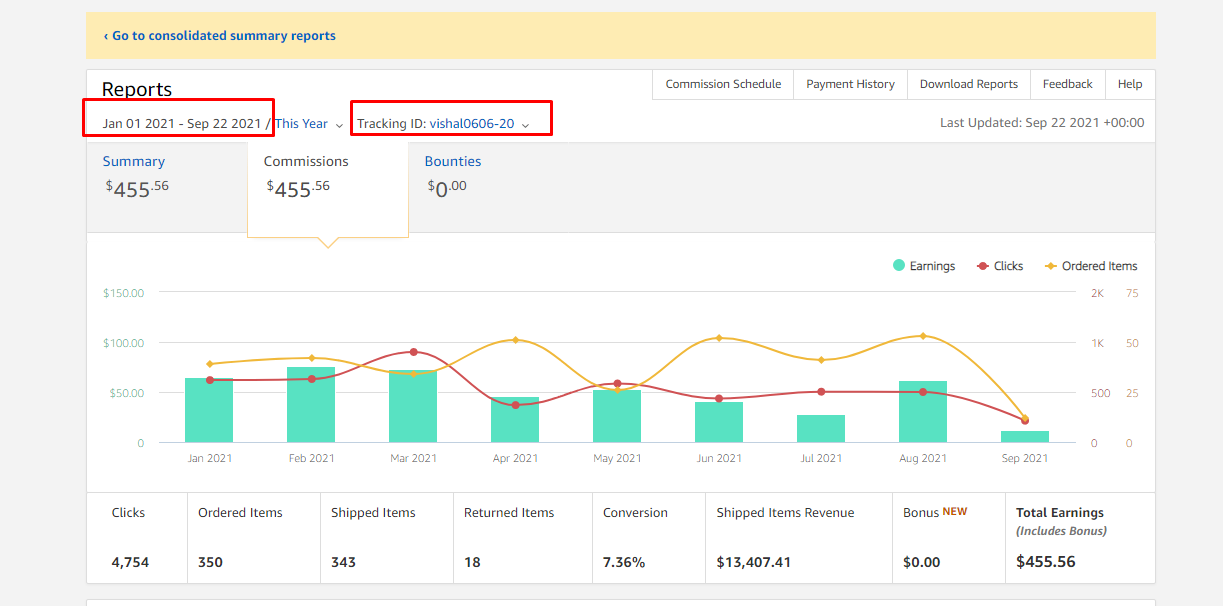Open the Commission Schedule page
This screenshot has width=1223, height=606.
click(723, 84)
